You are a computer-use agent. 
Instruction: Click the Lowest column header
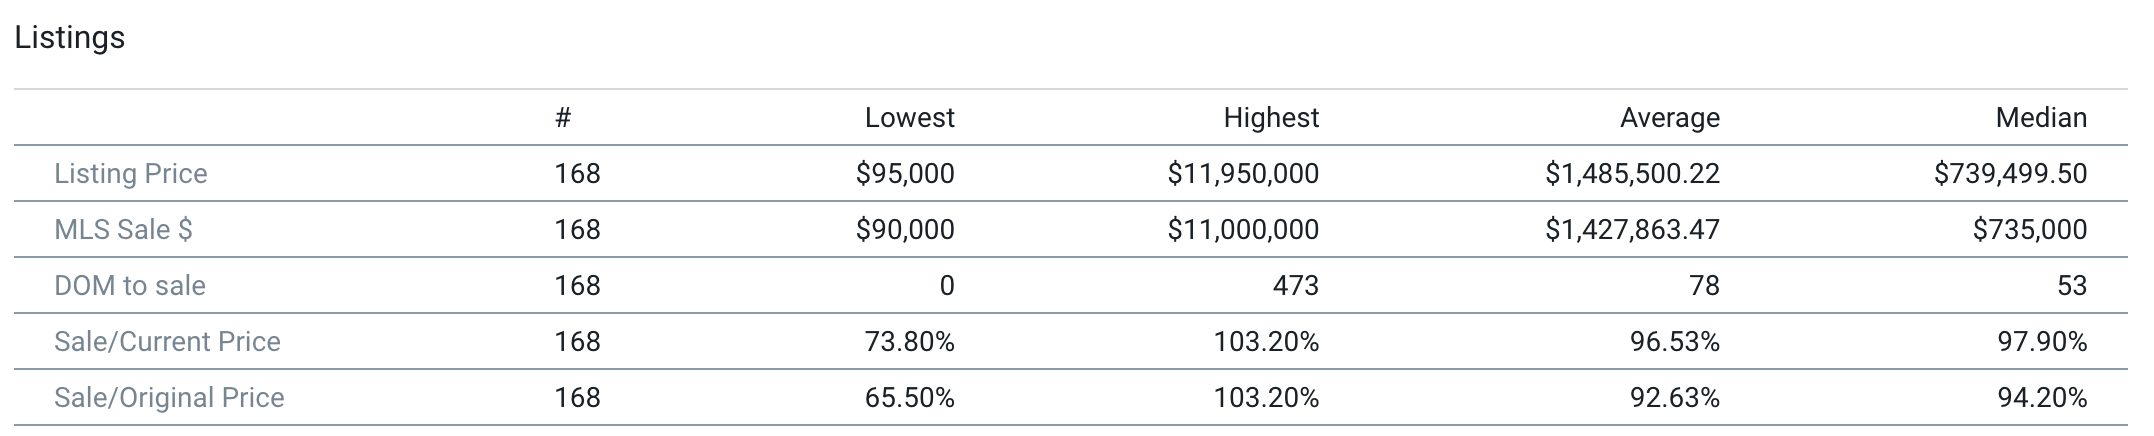[x=909, y=118]
